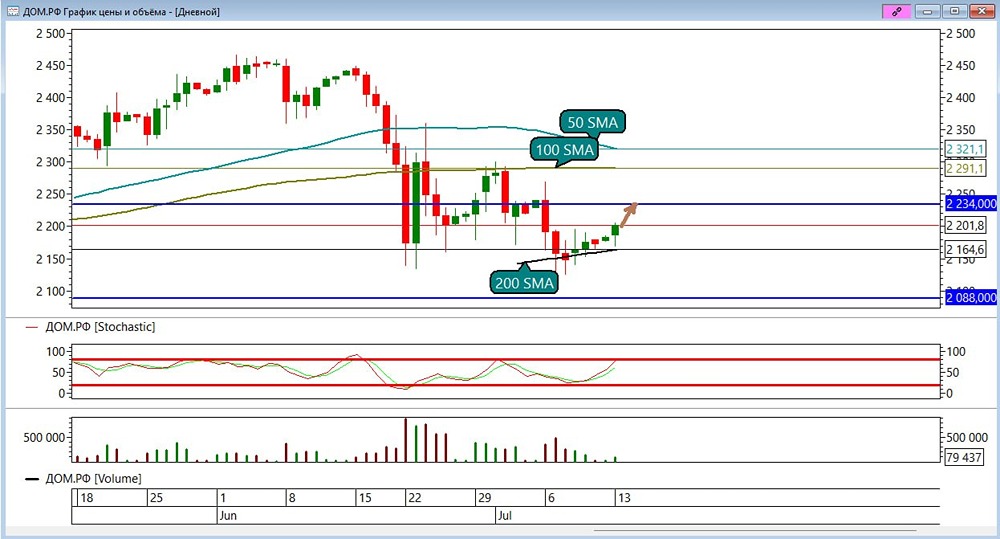Minimize the chart window
Screen dimensions: 1000x539
click(x=927, y=11)
